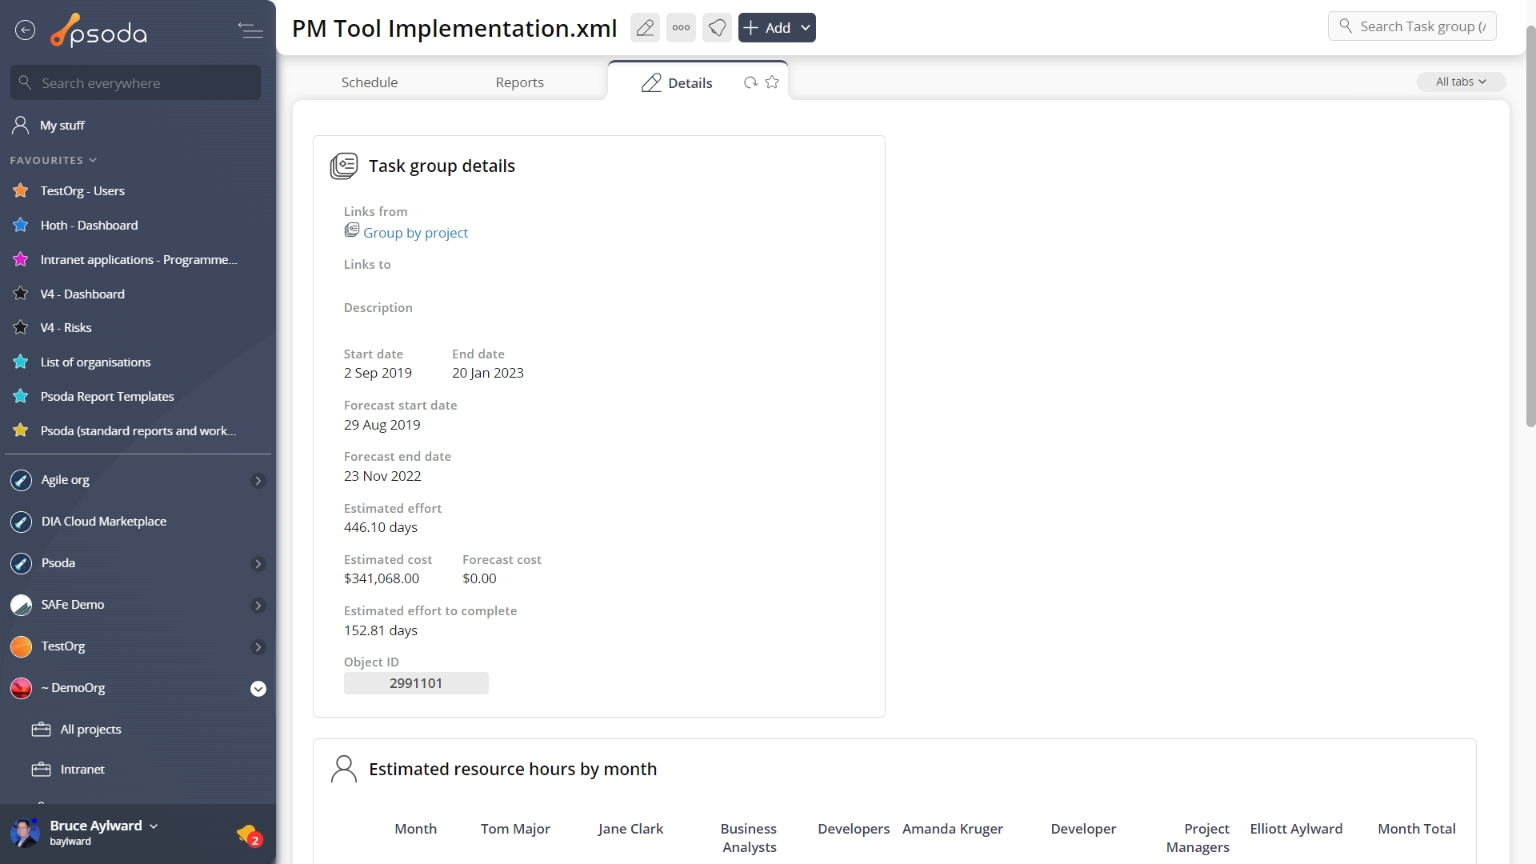Open Intranet in sidebar
This screenshot has width=1536, height=864.
82,770
